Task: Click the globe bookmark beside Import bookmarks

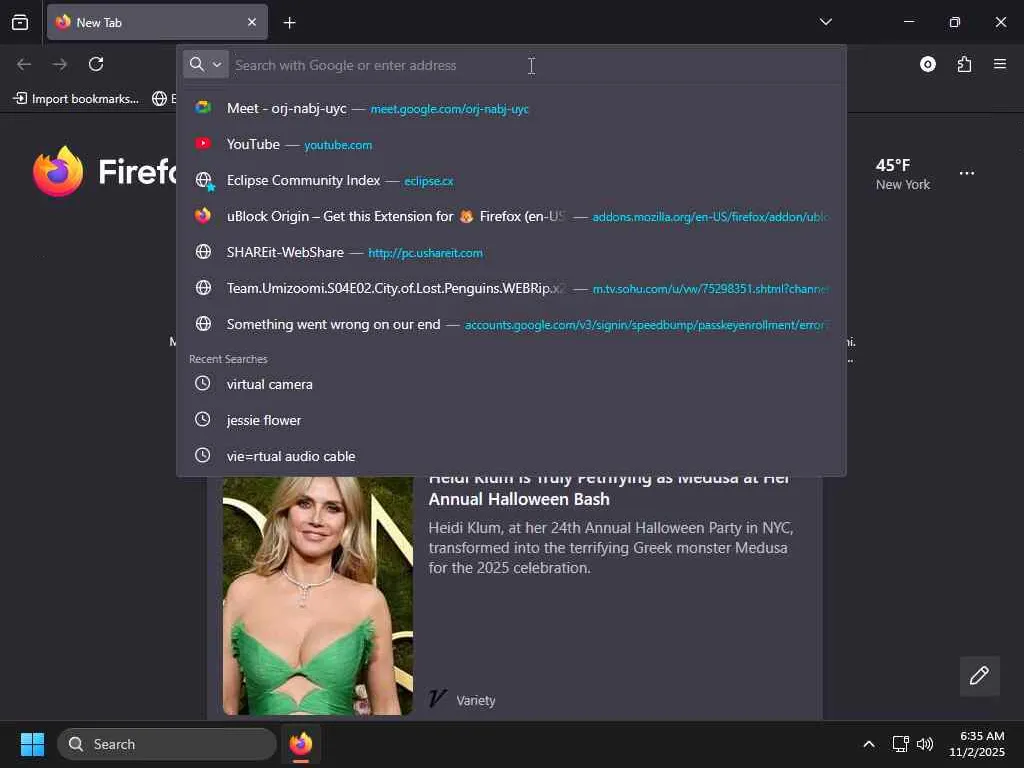Action: tap(160, 99)
